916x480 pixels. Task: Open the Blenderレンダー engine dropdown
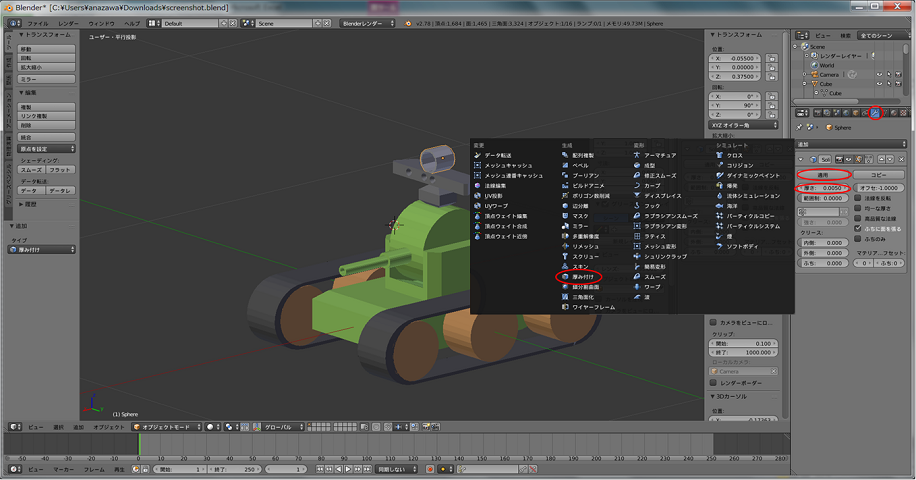[368, 22]
